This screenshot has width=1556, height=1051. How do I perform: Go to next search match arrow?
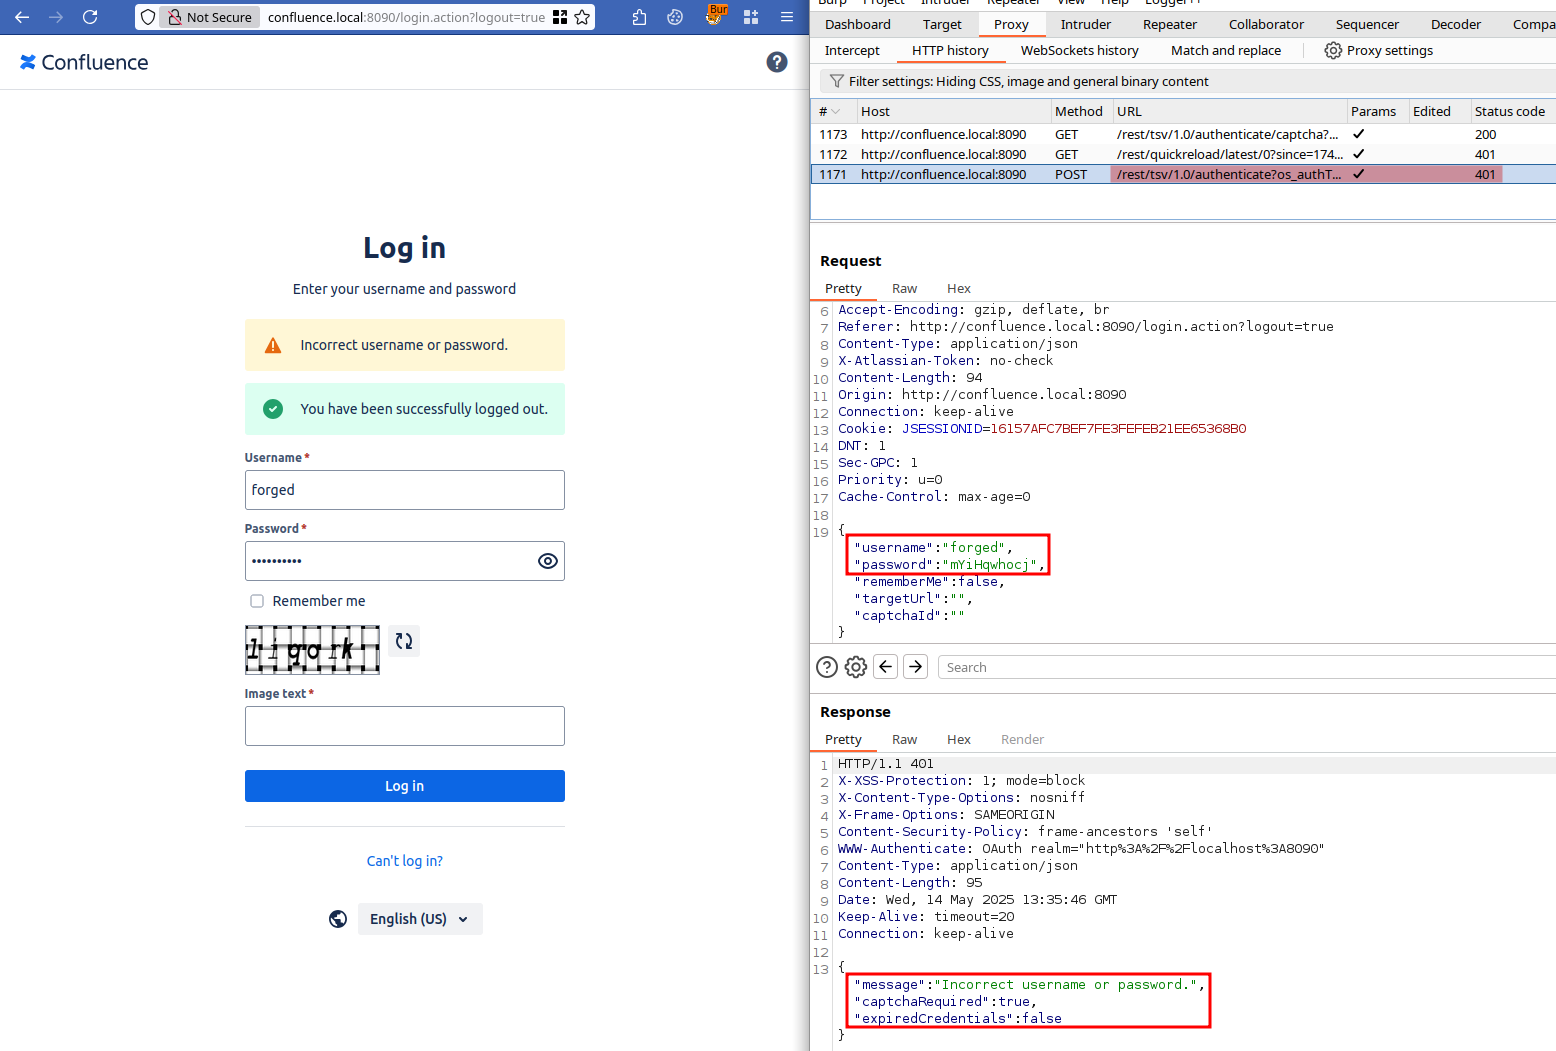pyautogui.click(x=916, y=667)
